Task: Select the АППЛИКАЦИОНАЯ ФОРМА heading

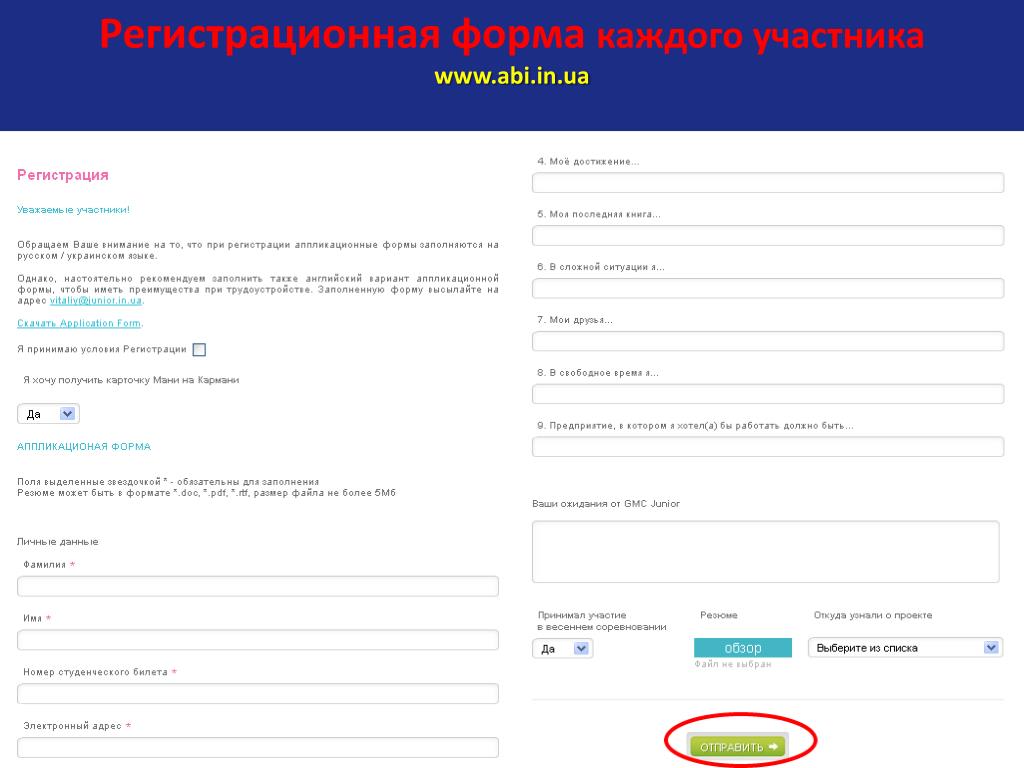Action: pyautogui.click(x=84, y=447)
